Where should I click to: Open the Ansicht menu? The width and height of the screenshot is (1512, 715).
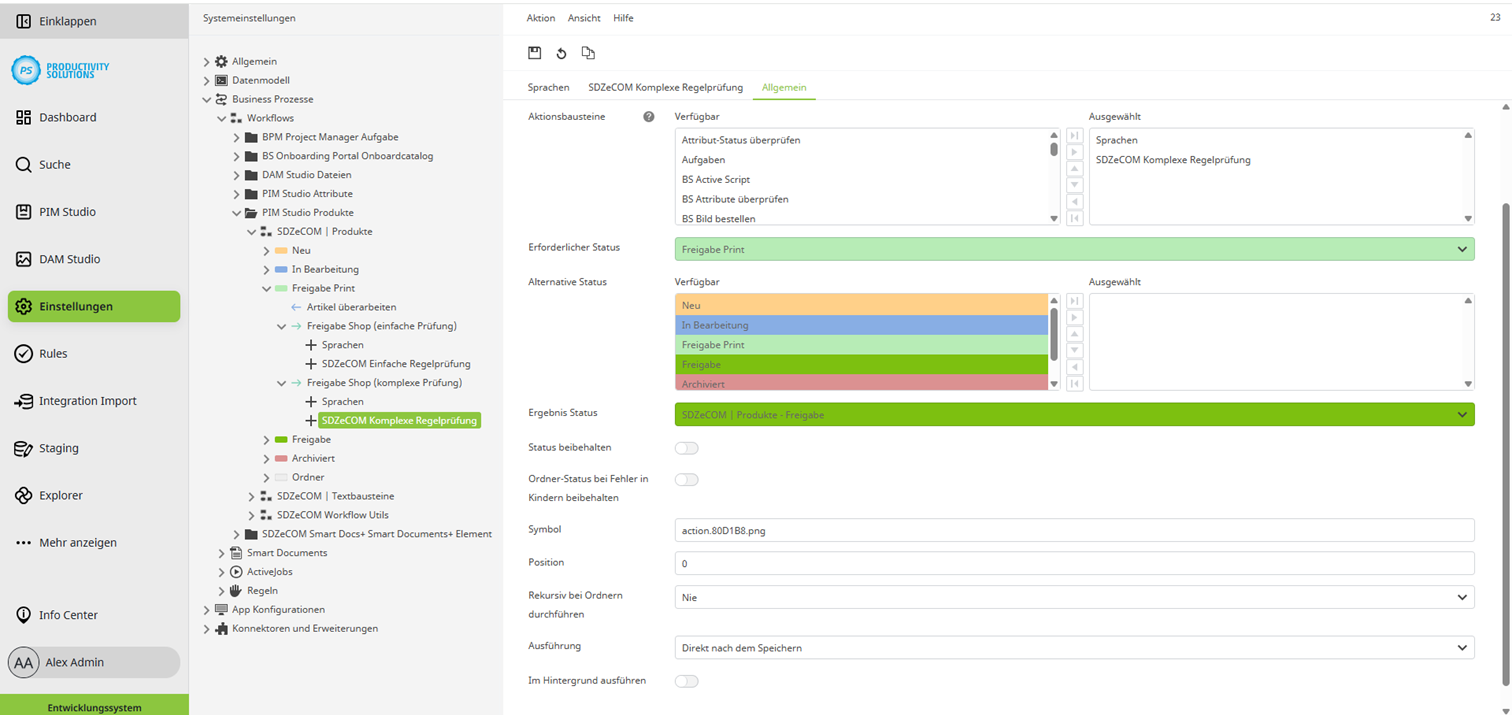[583, 17]
